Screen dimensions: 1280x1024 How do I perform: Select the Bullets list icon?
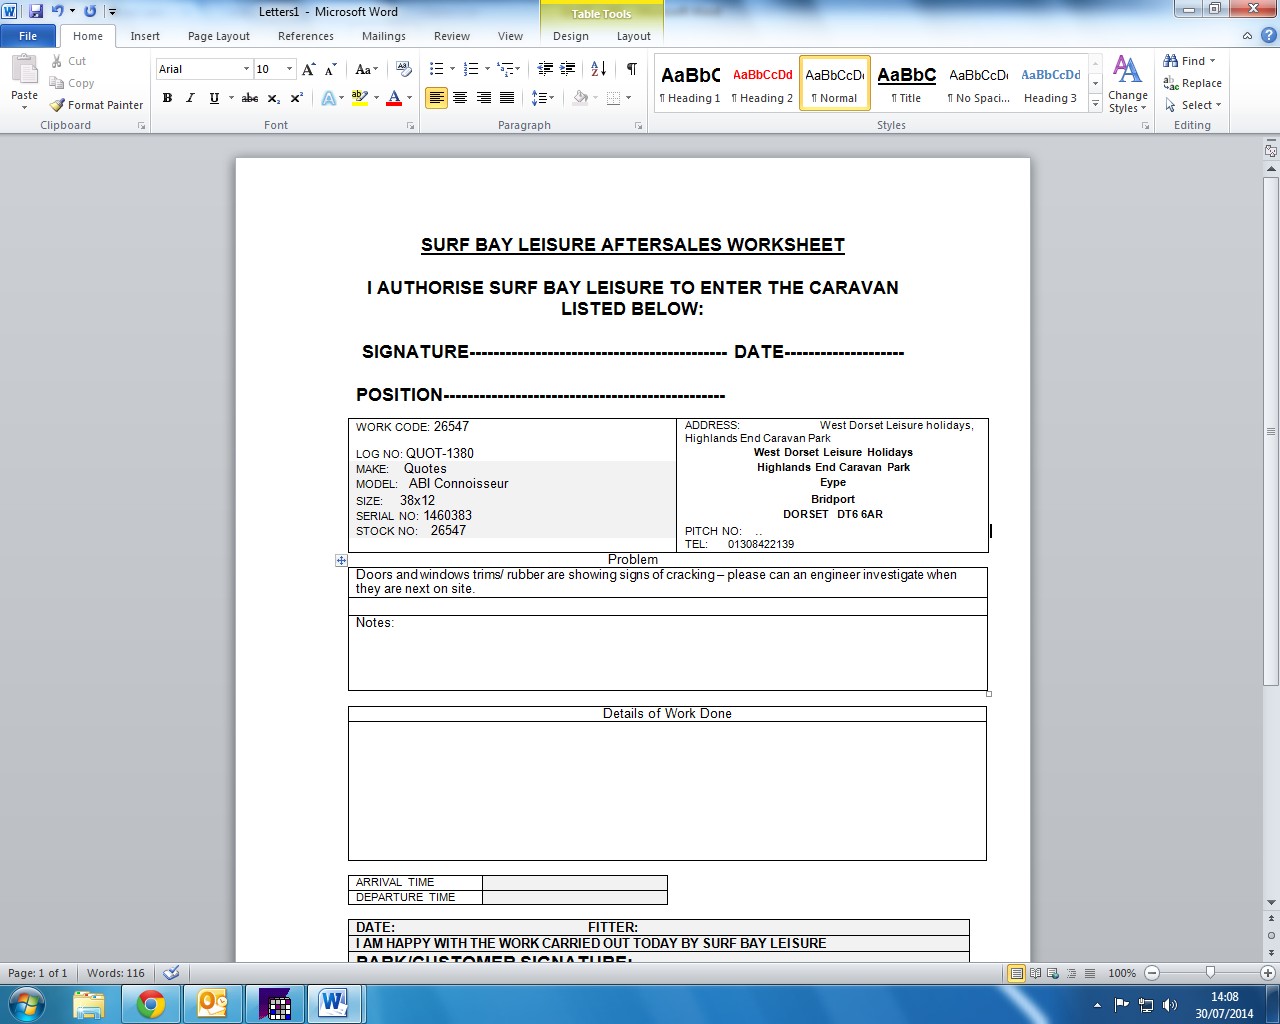(437, 69)
